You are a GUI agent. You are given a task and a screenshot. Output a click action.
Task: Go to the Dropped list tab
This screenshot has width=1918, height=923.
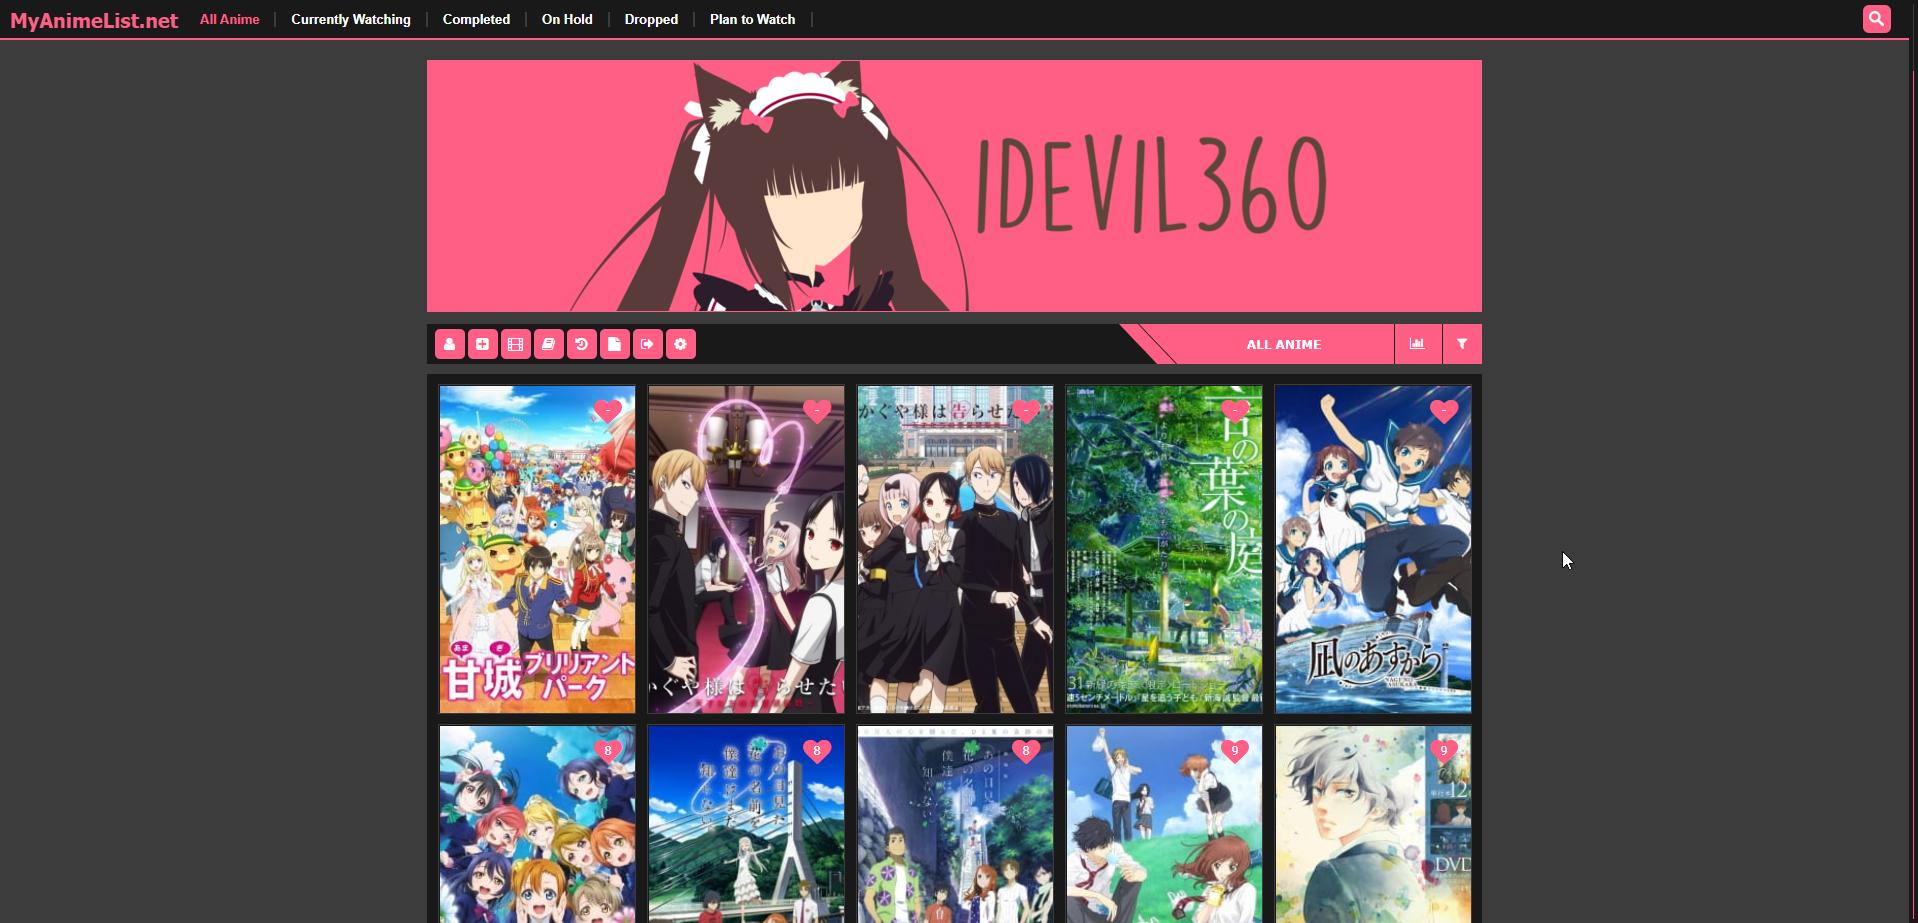(651, 19)
